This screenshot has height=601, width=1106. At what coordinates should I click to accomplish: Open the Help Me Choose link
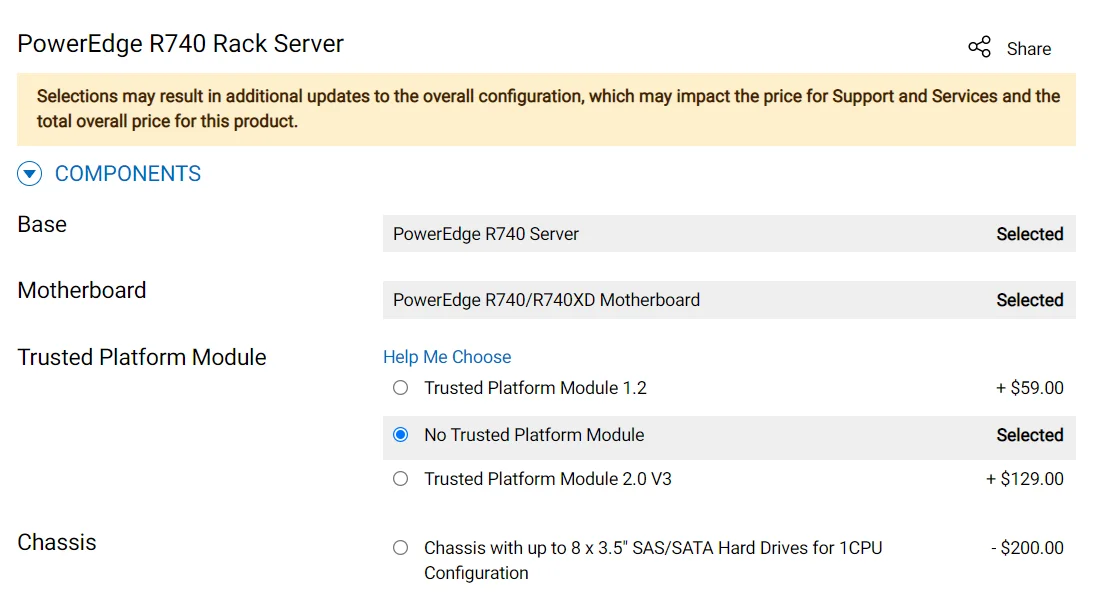[x=447, y=357]
